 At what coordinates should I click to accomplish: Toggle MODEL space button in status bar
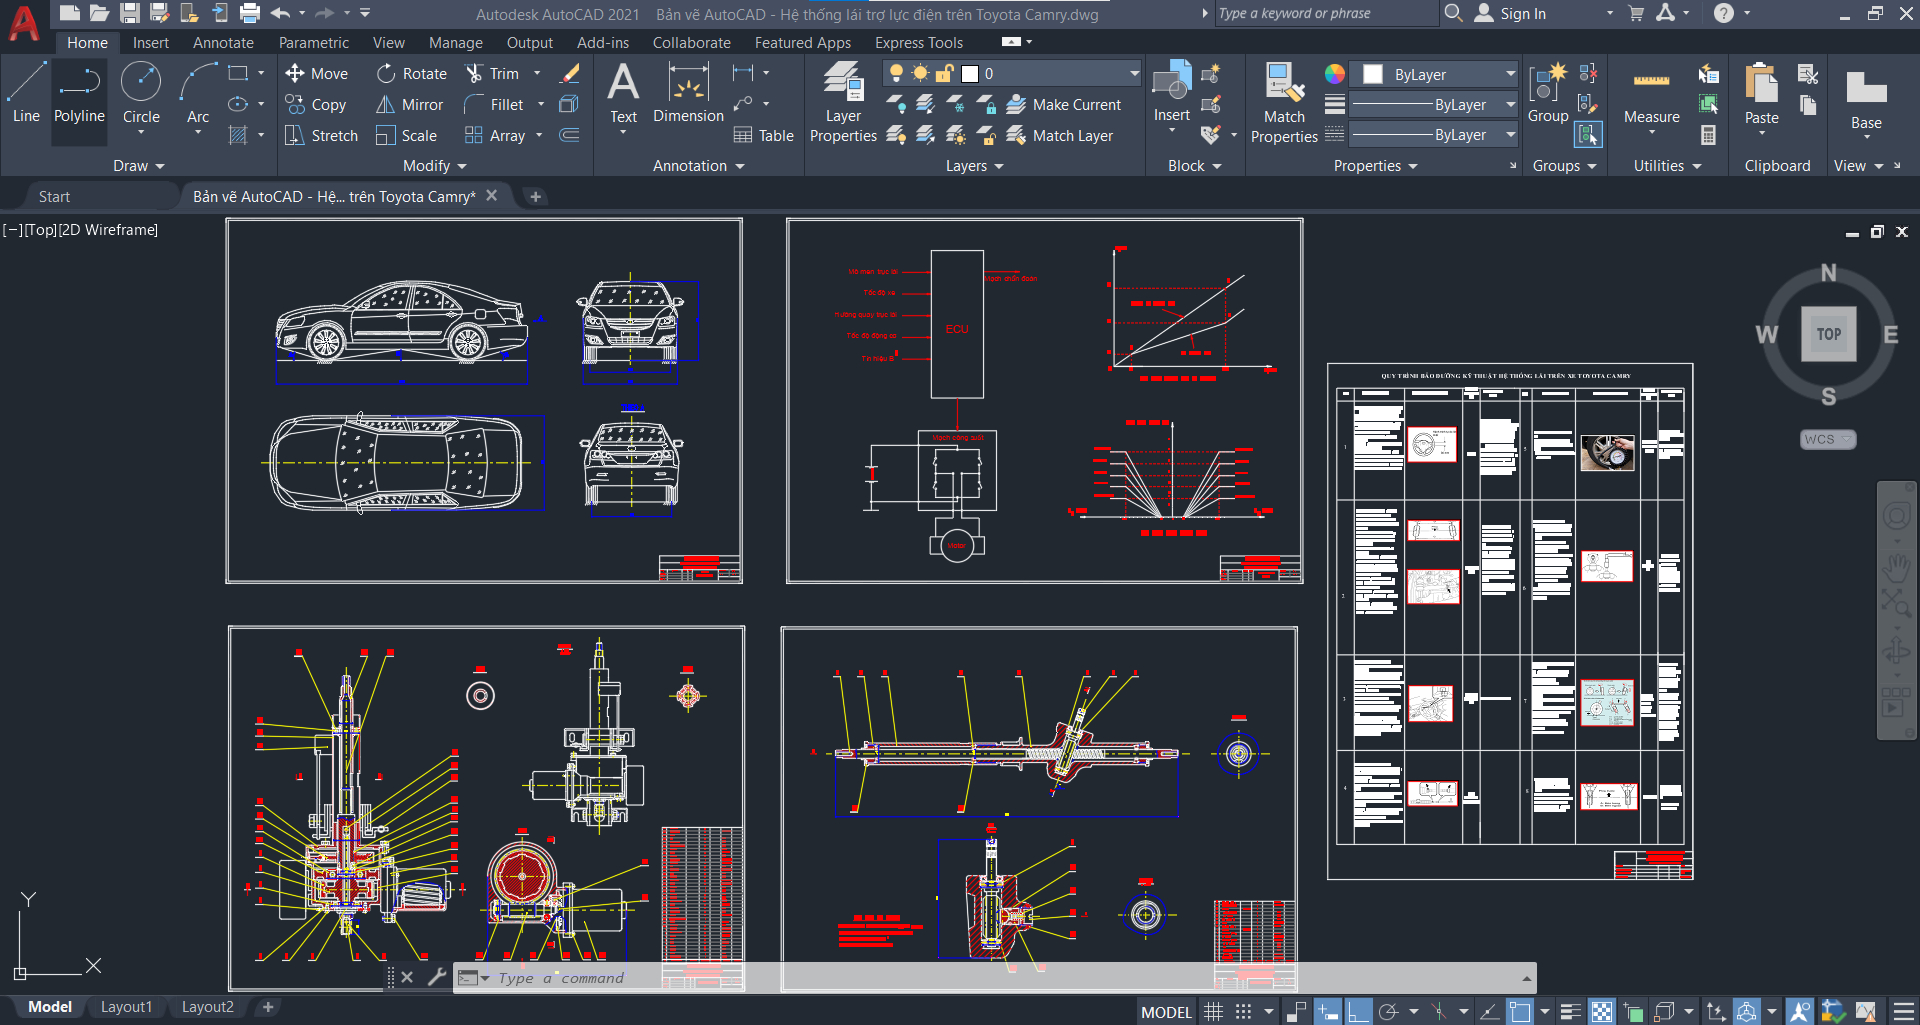pyautogui.click(x=1166, y=1011)
